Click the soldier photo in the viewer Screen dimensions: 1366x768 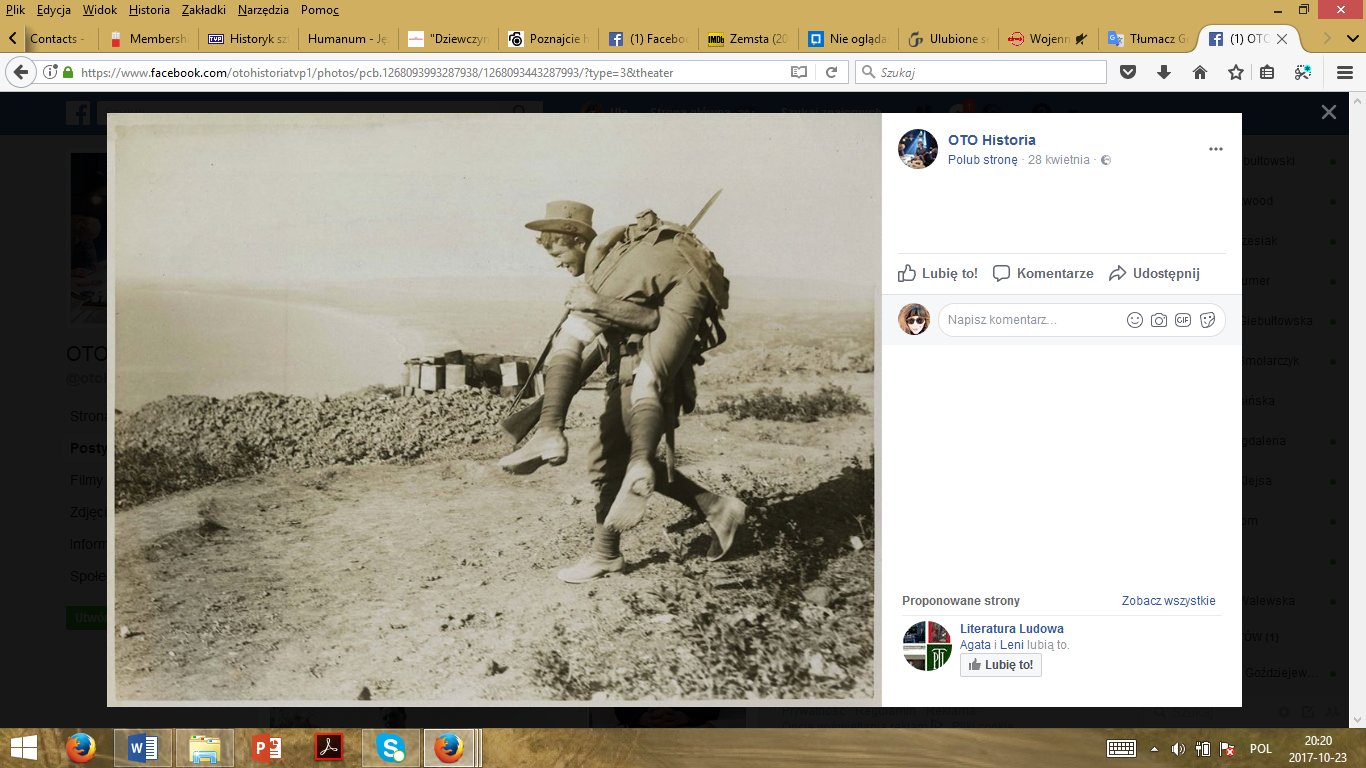pos(494,409)
